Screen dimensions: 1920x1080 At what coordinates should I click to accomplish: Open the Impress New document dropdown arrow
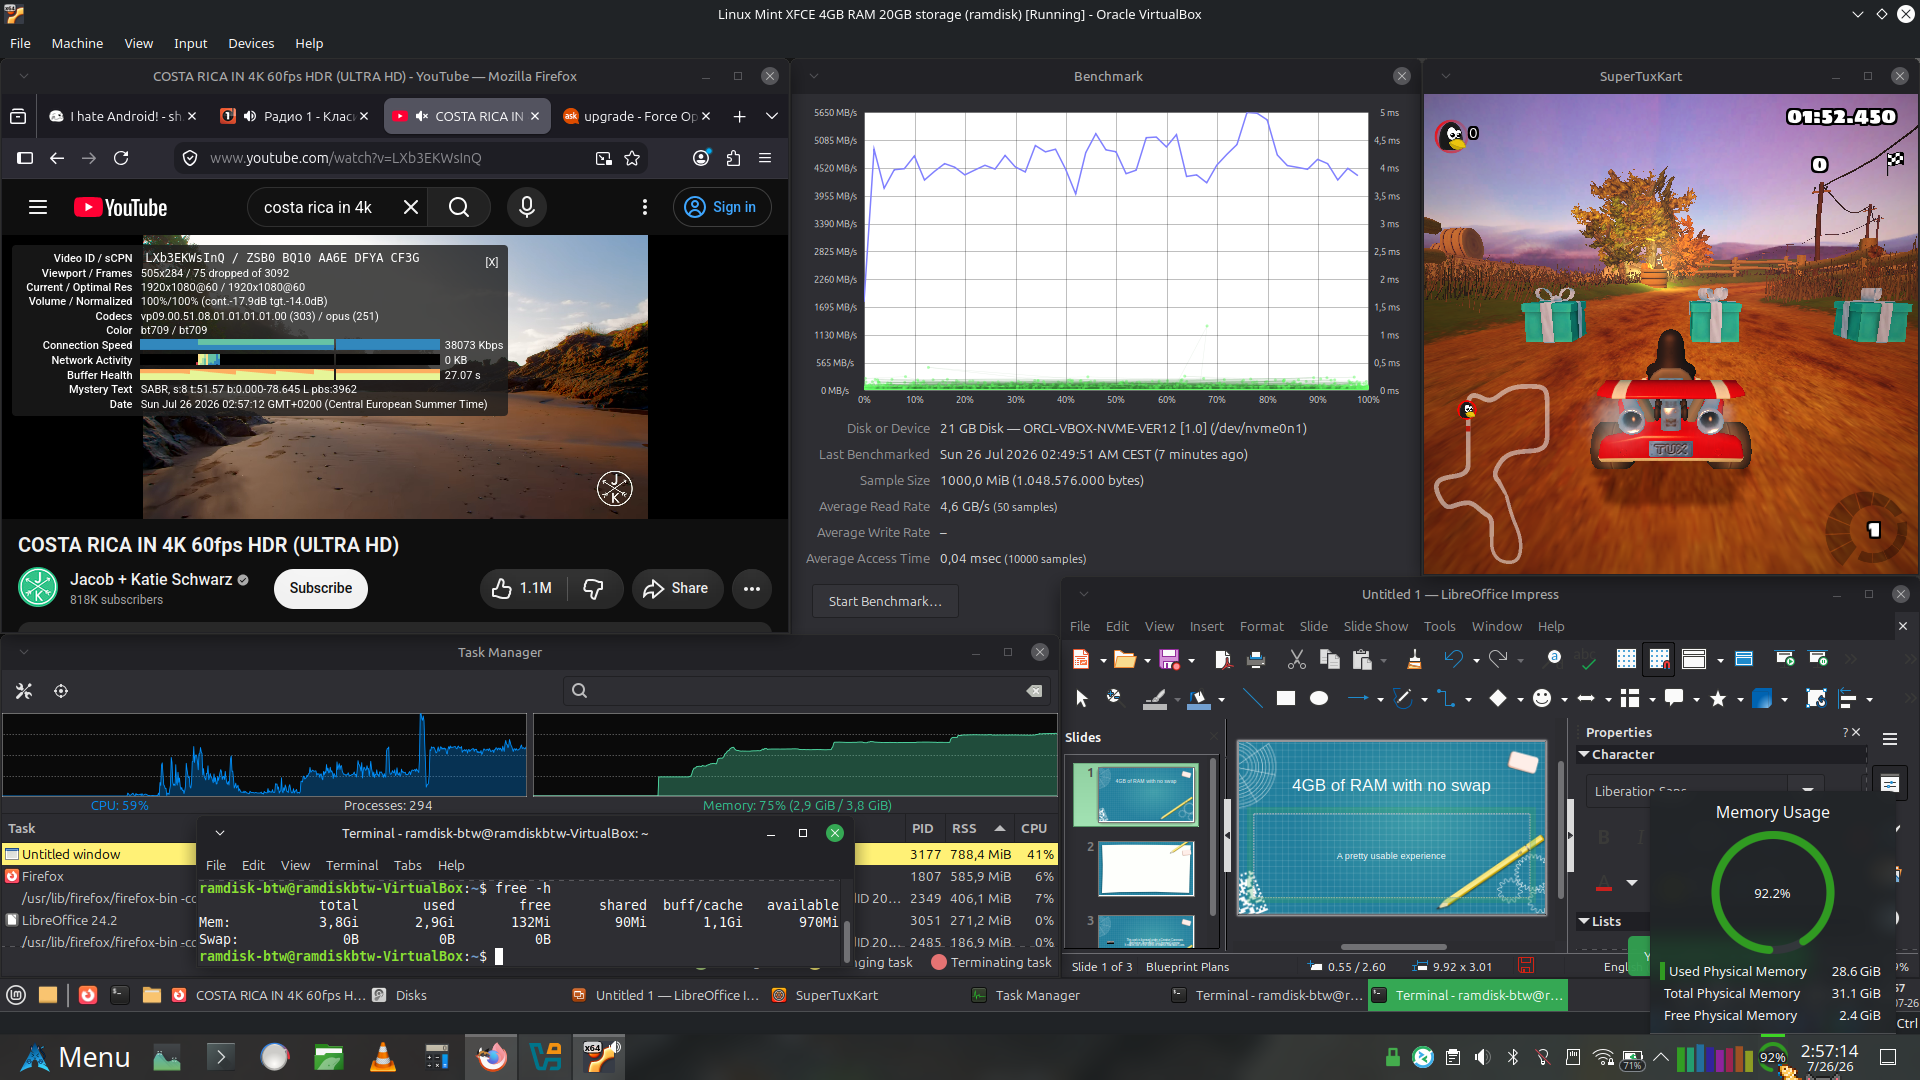click(1103, 660)
